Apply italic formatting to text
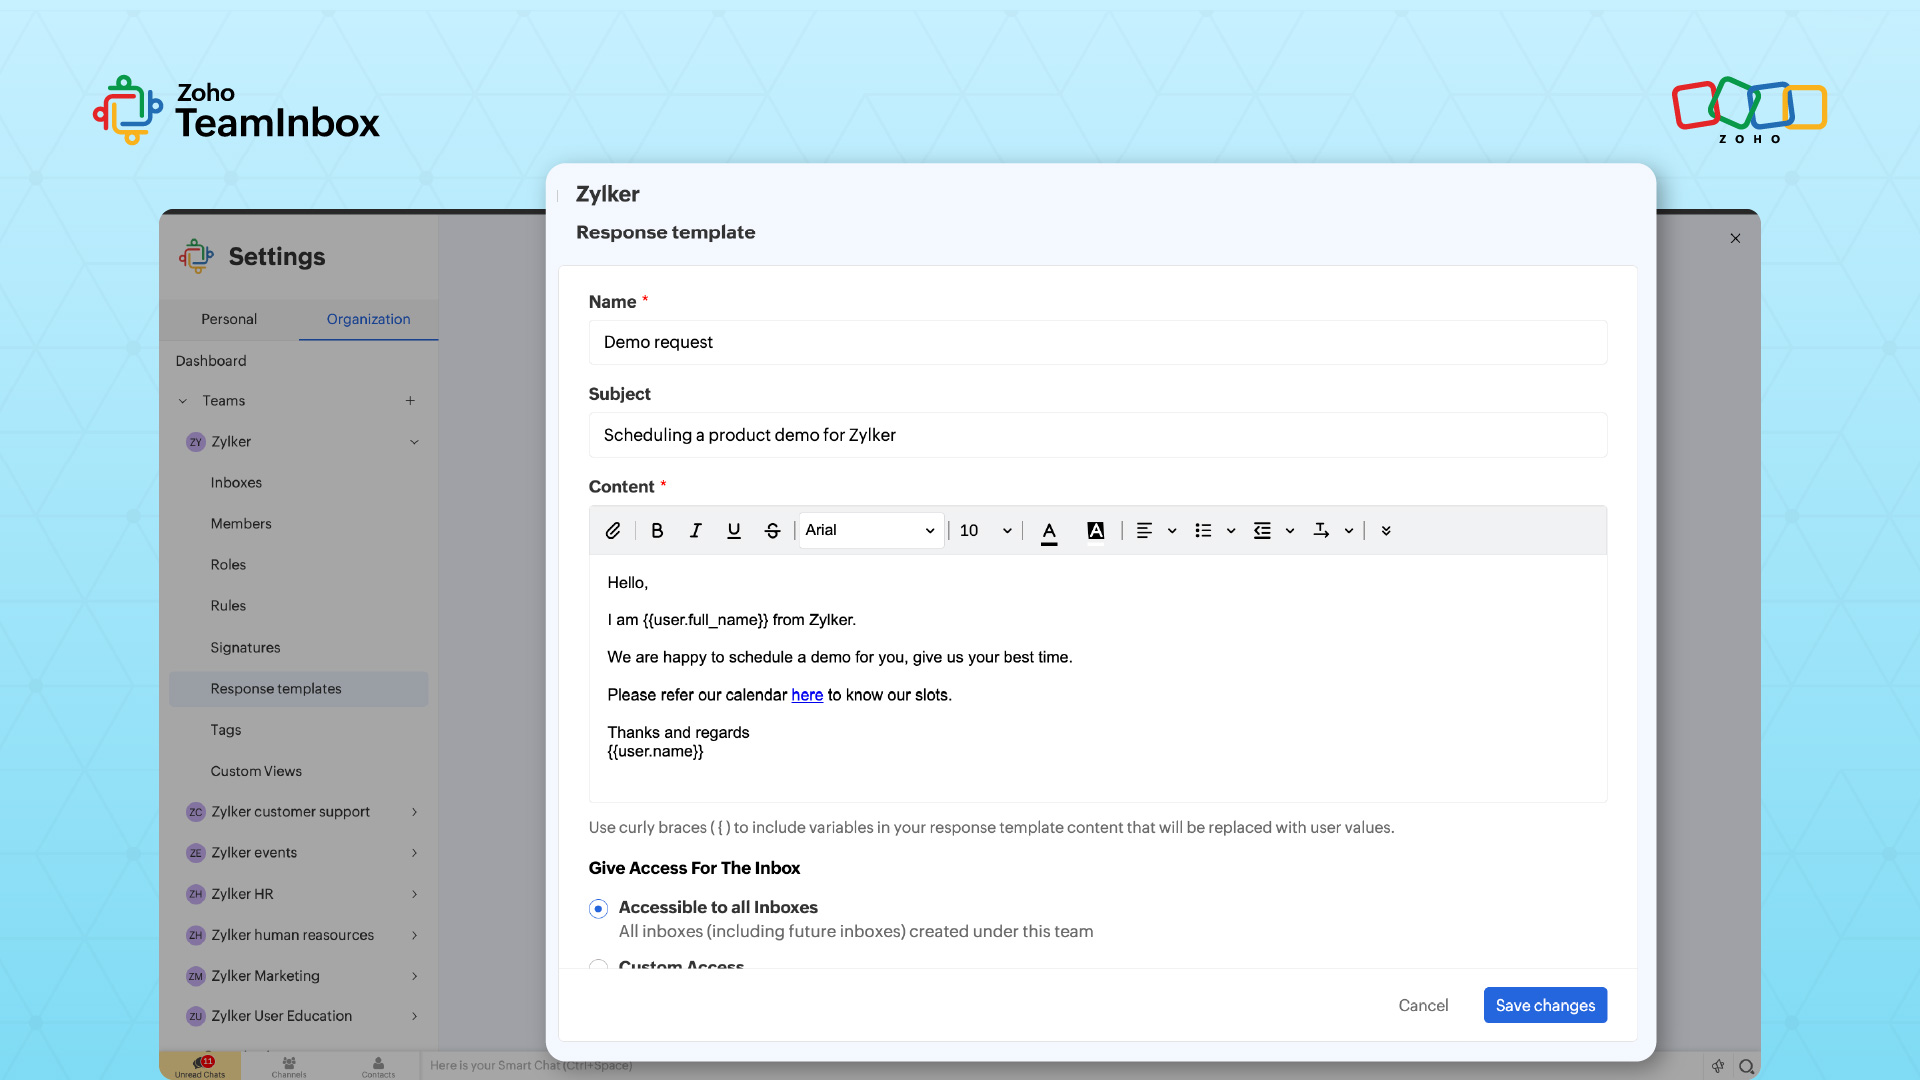 [695, 531]
